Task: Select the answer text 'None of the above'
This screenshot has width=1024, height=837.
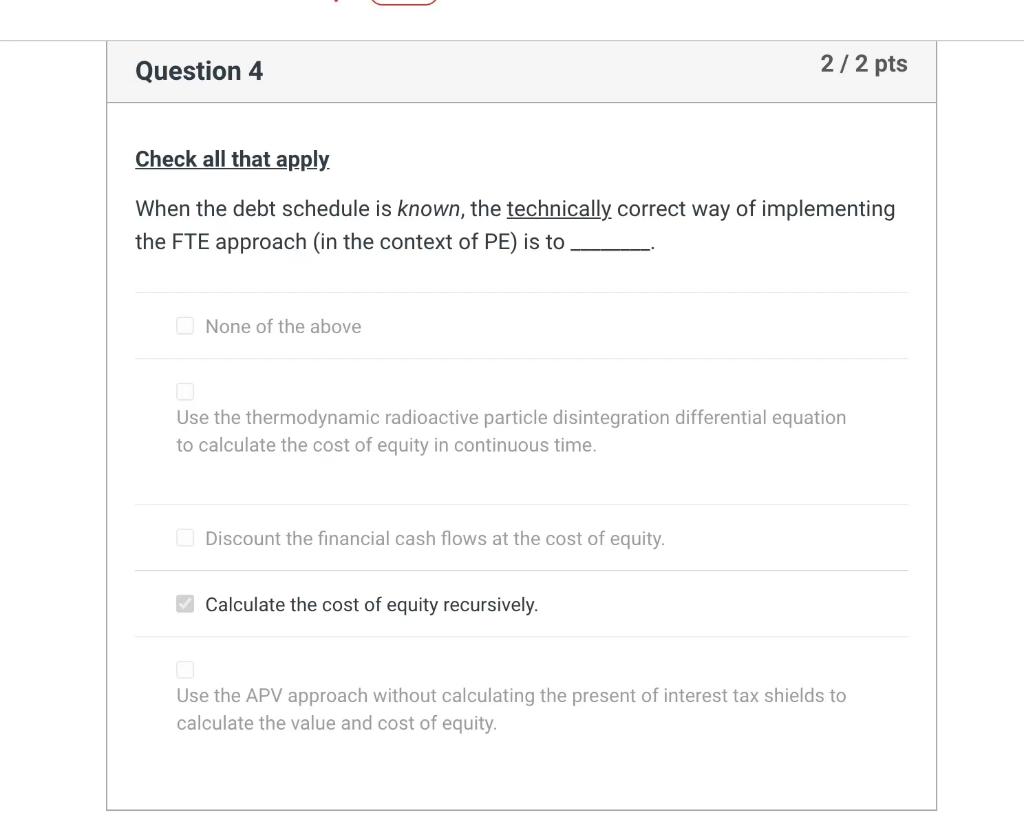Action: pyautogui.click(x=283, y=326)
